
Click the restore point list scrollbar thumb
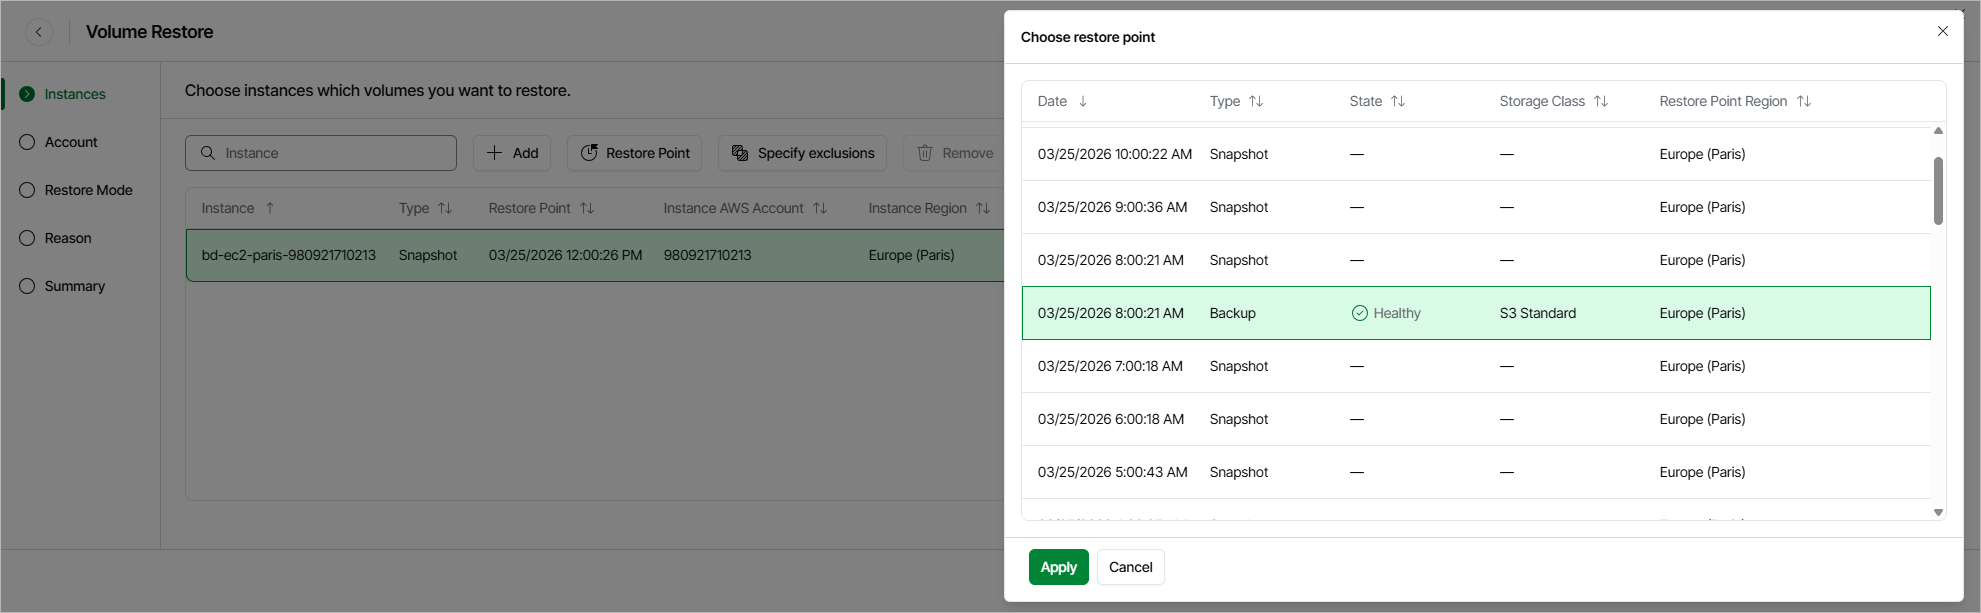pyautogui.click(x=1938, y=190)
